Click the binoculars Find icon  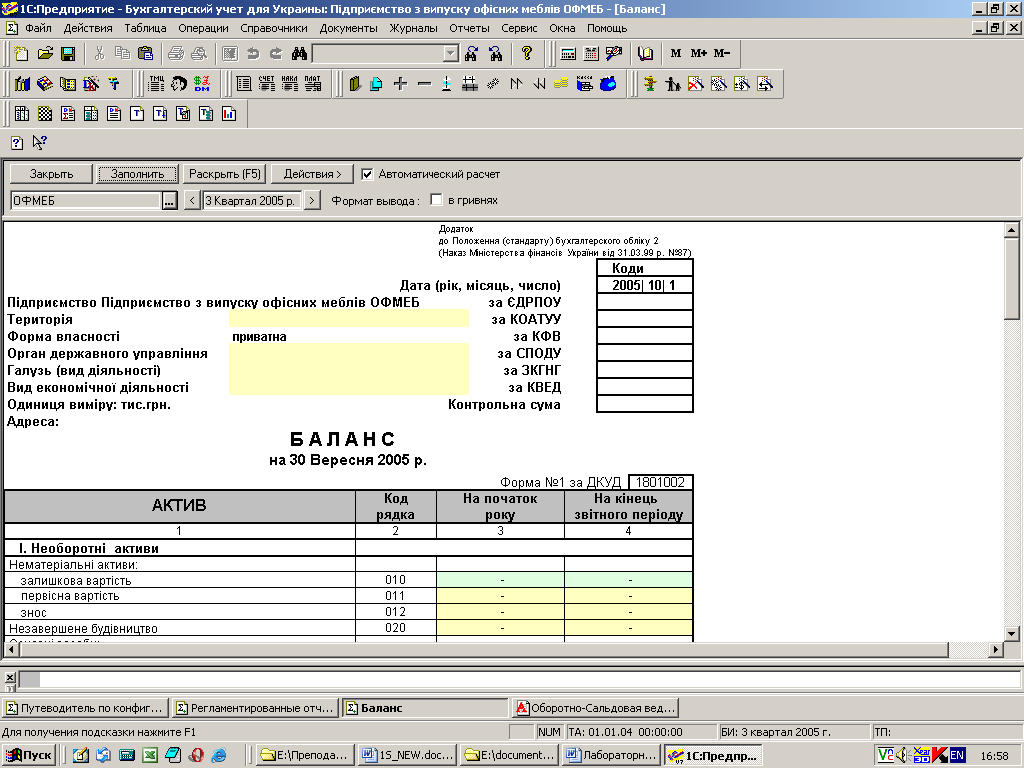(x=299, y=54)
